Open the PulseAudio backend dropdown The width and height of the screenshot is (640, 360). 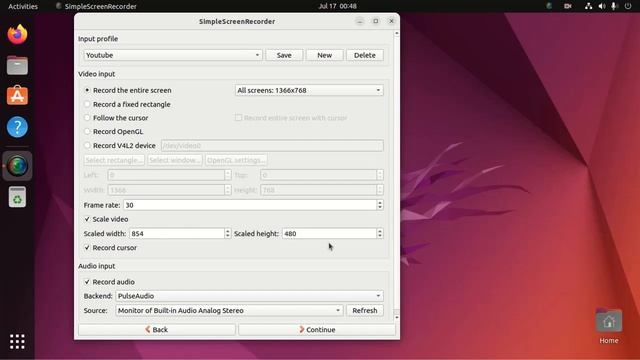pyautogui.click(x=249, y=296)
